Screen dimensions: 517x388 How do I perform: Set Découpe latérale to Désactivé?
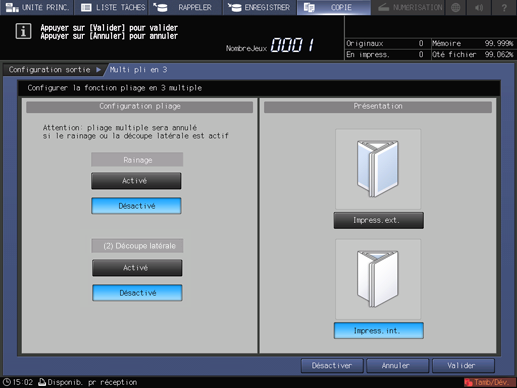point(137,293)
